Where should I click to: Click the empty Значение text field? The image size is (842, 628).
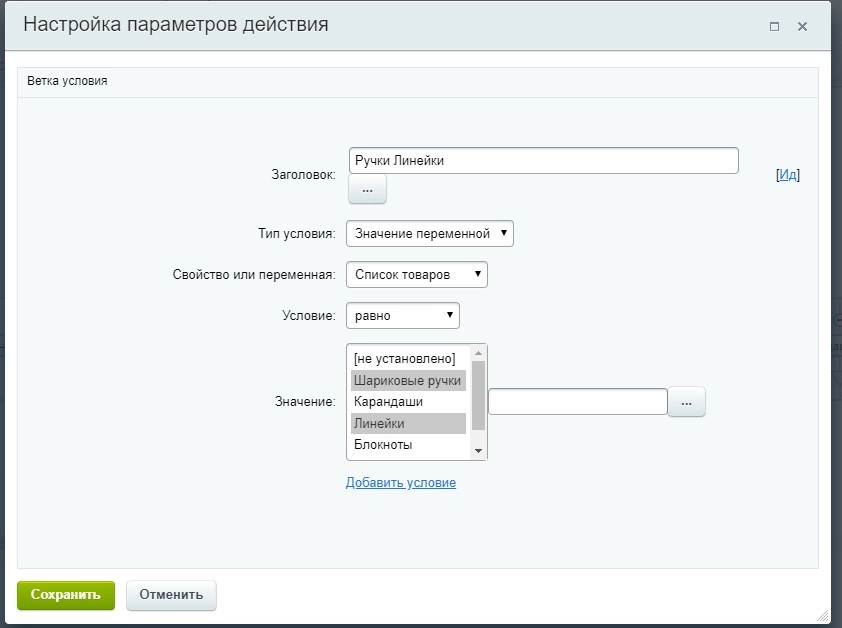pyautogui.click(x=580, y=401)
